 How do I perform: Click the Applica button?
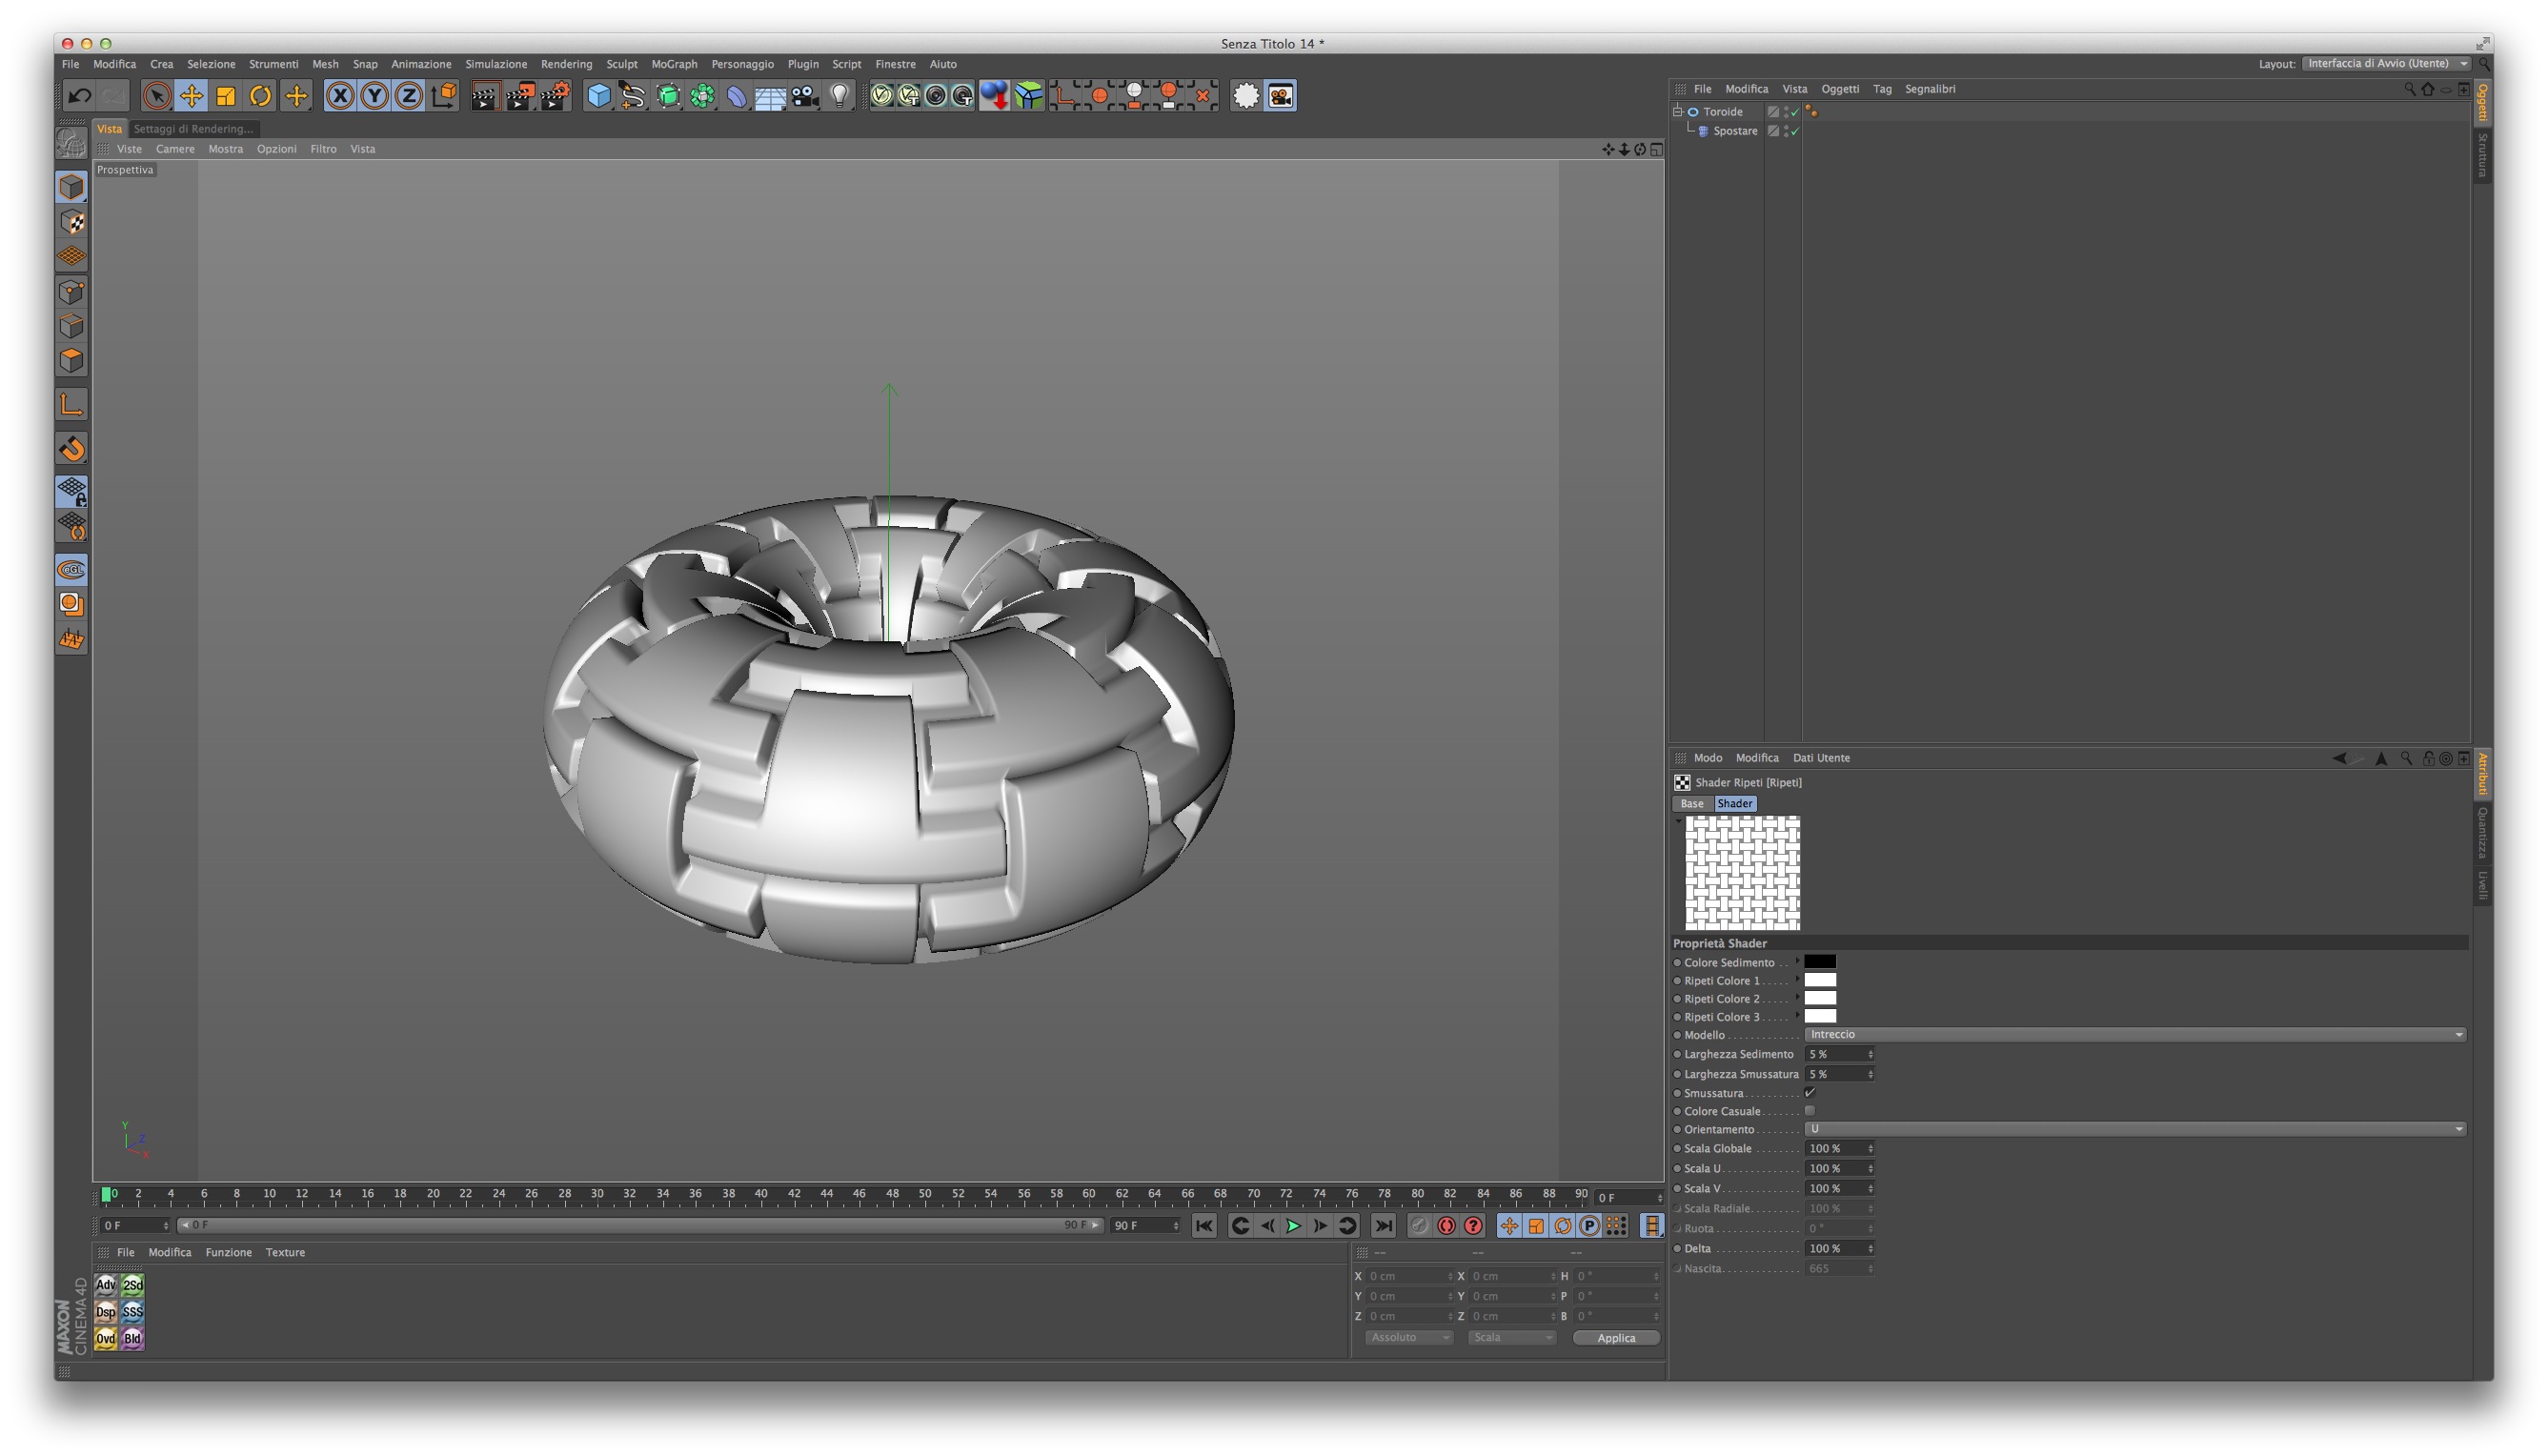click(1615, 1338)
